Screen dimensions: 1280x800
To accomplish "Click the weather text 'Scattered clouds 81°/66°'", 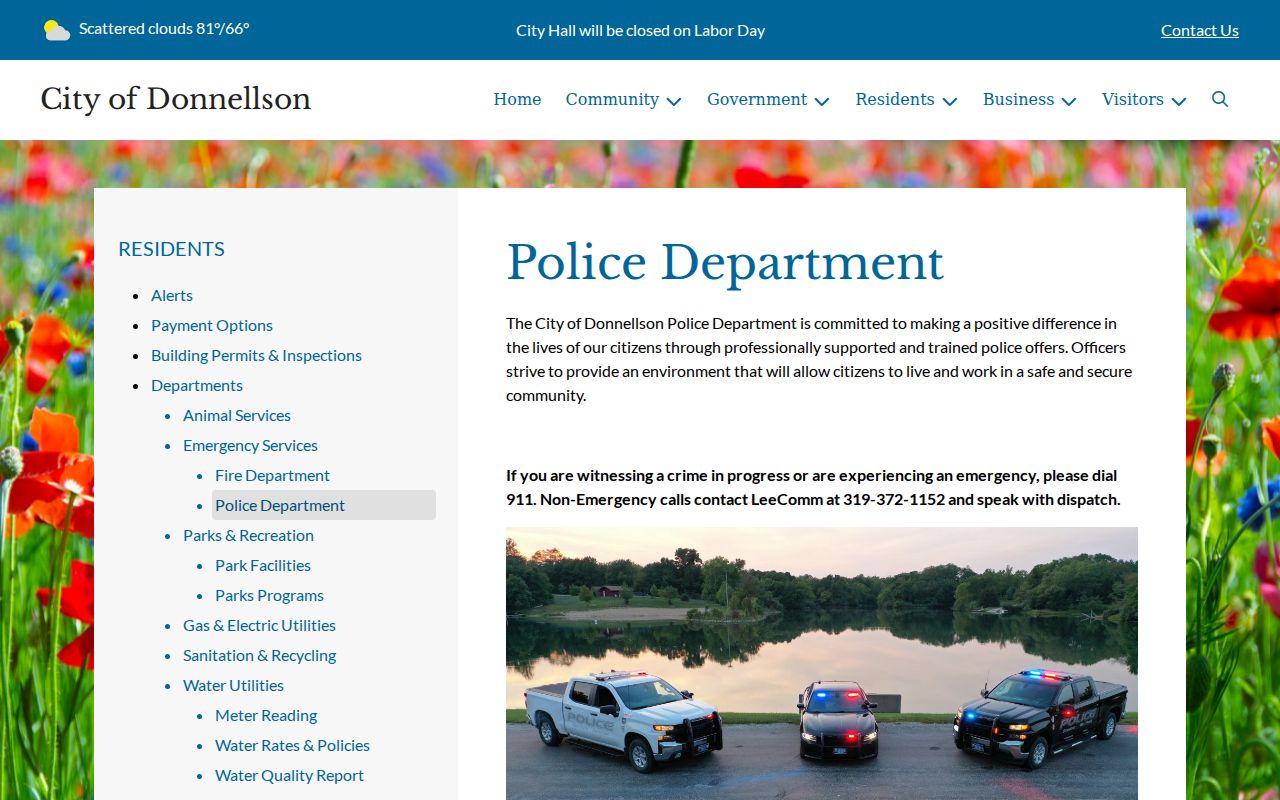I will click(x=164, y=28).
